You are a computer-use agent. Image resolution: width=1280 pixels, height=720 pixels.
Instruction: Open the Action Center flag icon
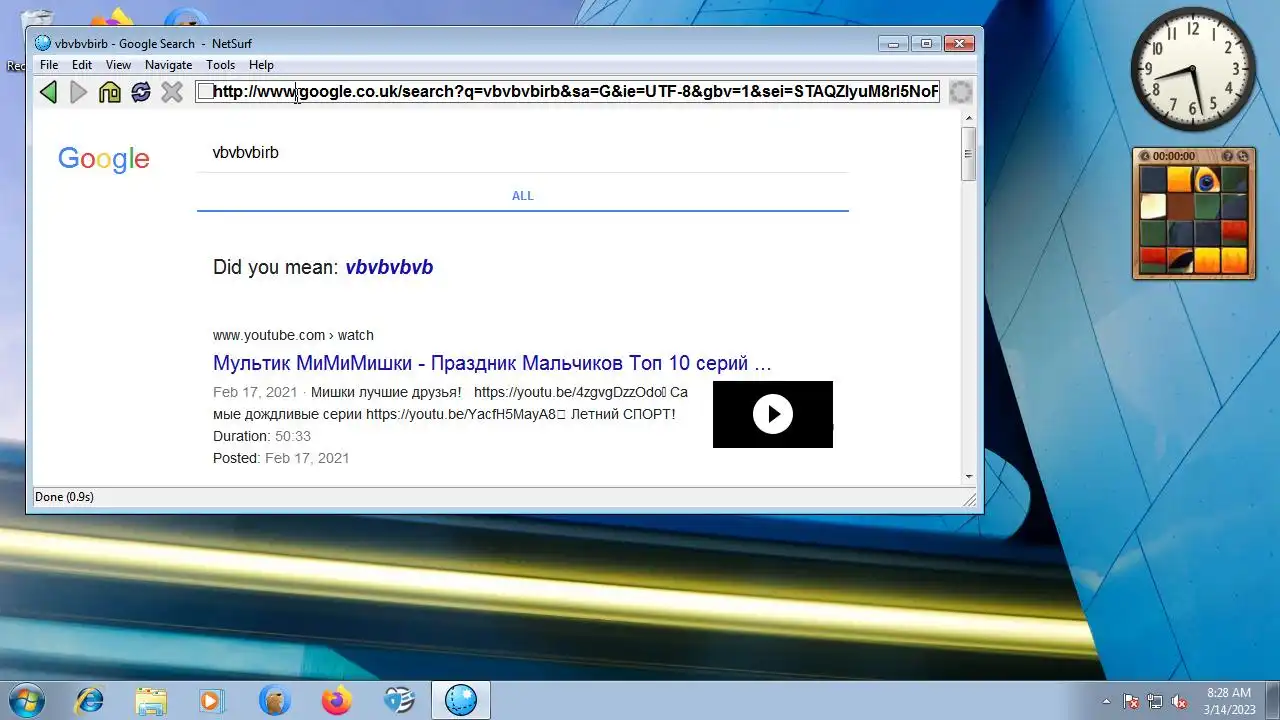(x=1131, y=701)
